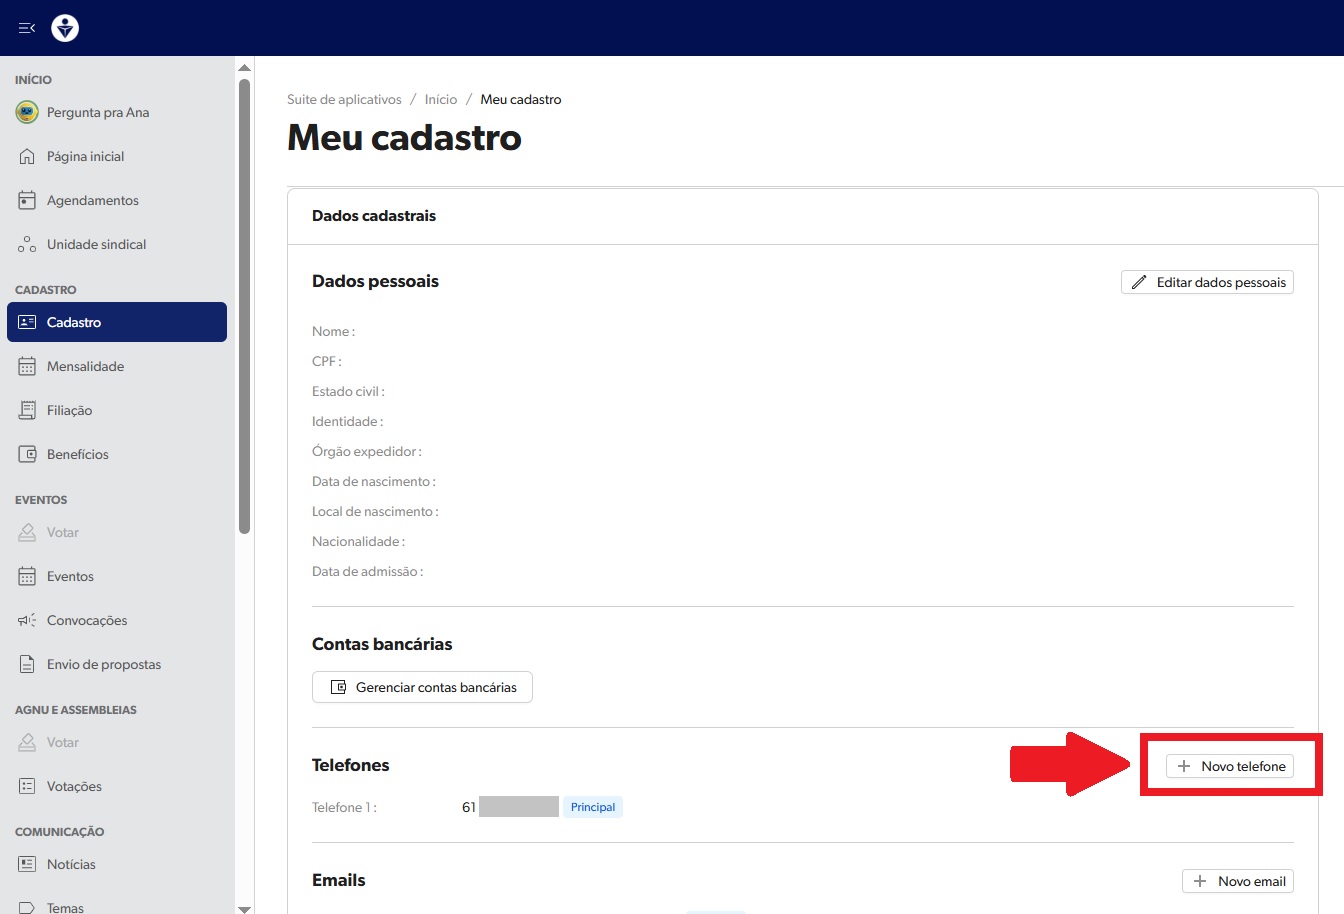
Task: Click the sidebar scrollbar down arrow
Action: click(244, 907)
